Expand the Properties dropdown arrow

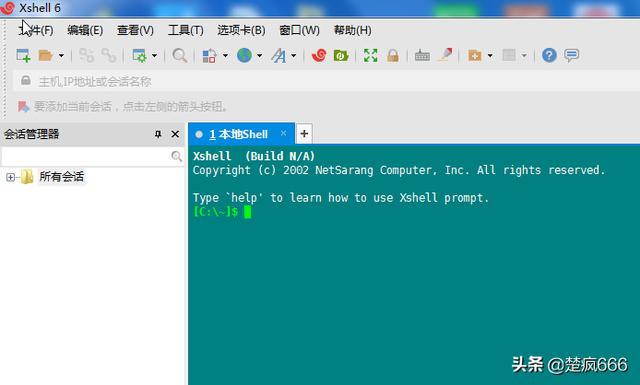[x=154, y=55]
